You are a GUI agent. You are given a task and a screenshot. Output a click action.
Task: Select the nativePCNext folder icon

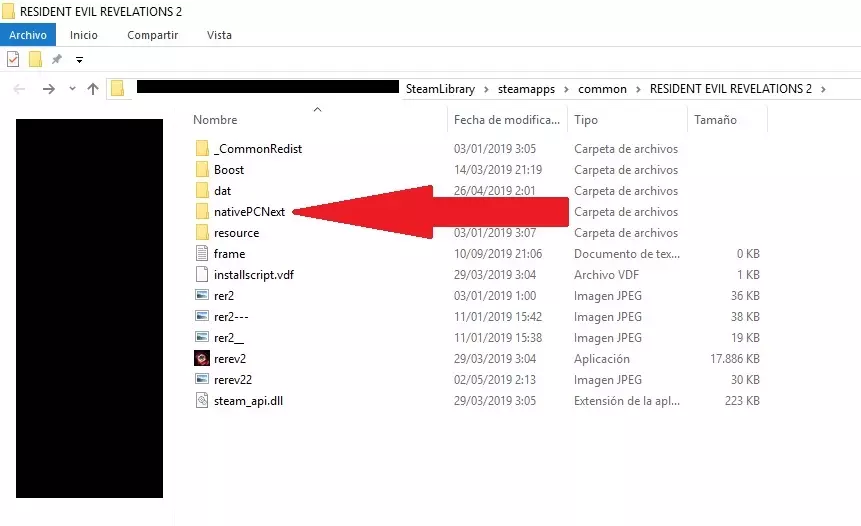click(202, 211)
